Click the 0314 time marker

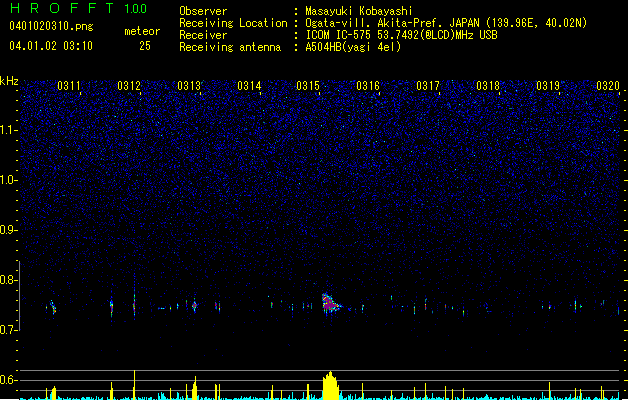pos(249,86)
